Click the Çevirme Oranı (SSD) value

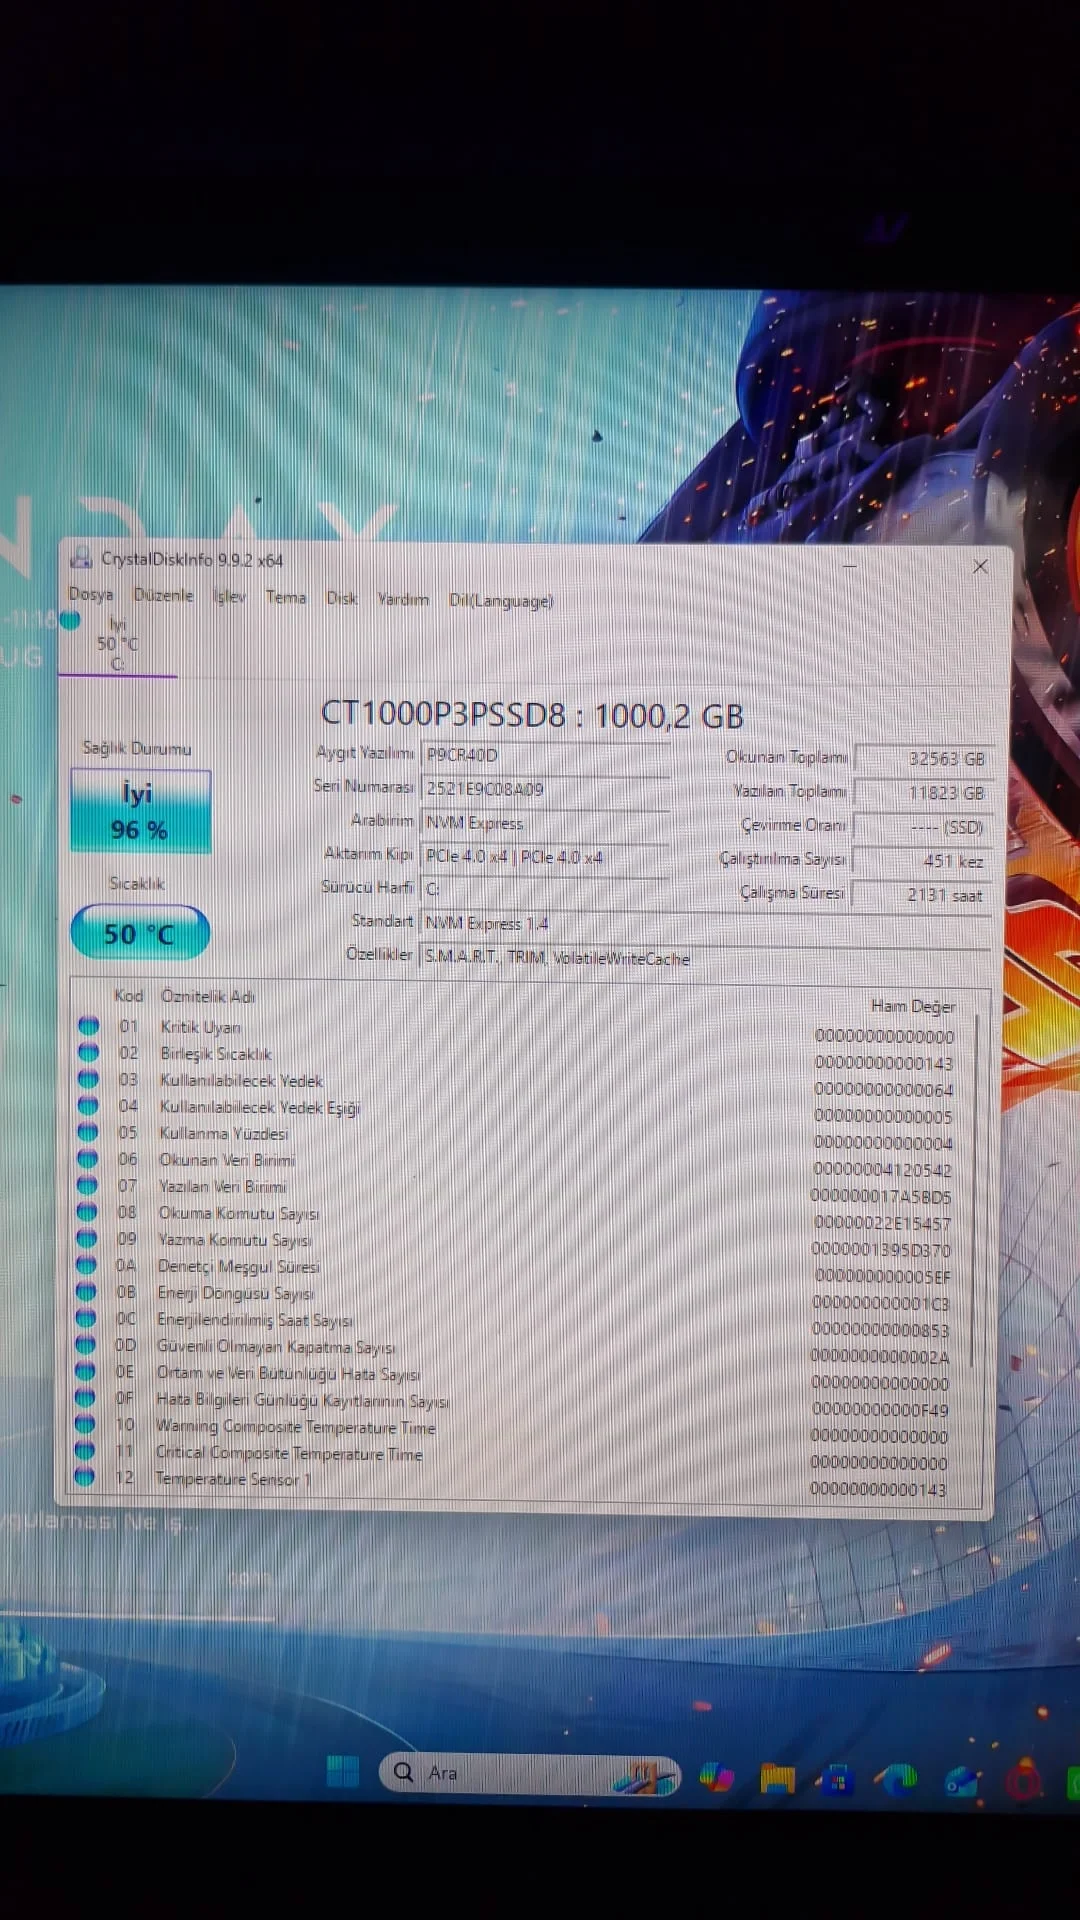[923, 827]
